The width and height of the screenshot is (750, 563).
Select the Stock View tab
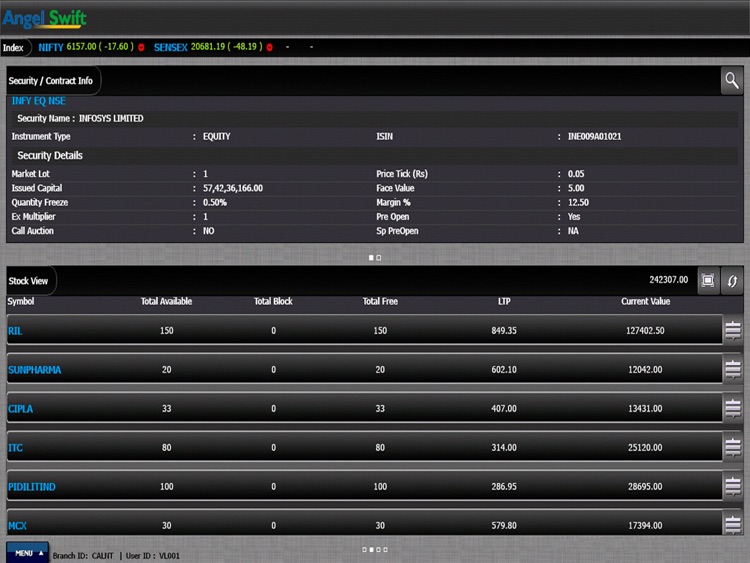tap(29, 281)
